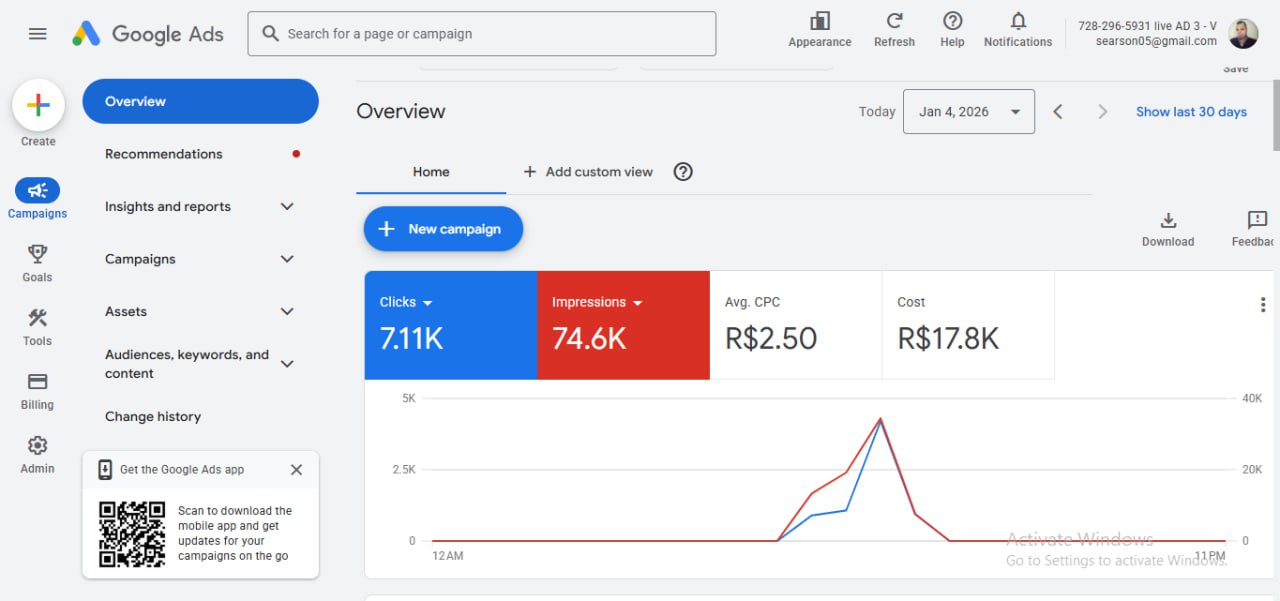Open the scorecard three-dot menu
This screenshot has height=601, width=1280.
tap(1263, 305)
